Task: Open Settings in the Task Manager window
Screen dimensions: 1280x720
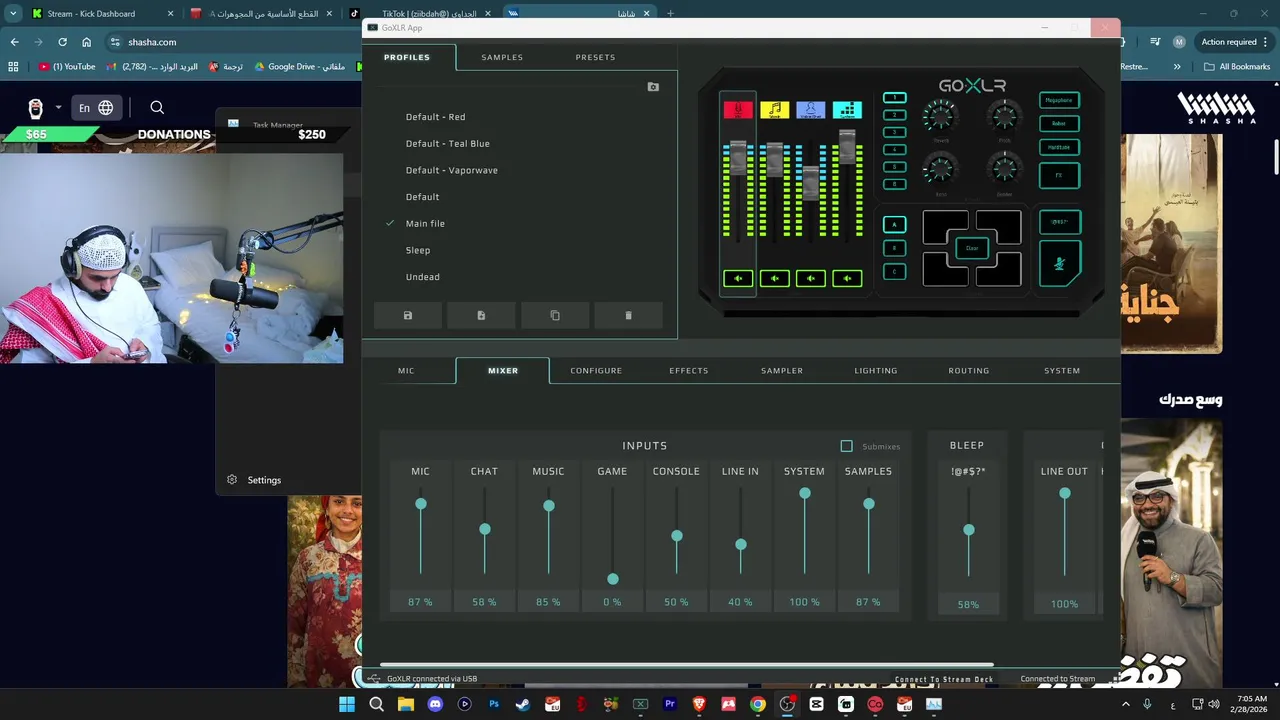Action: [254, 480]
